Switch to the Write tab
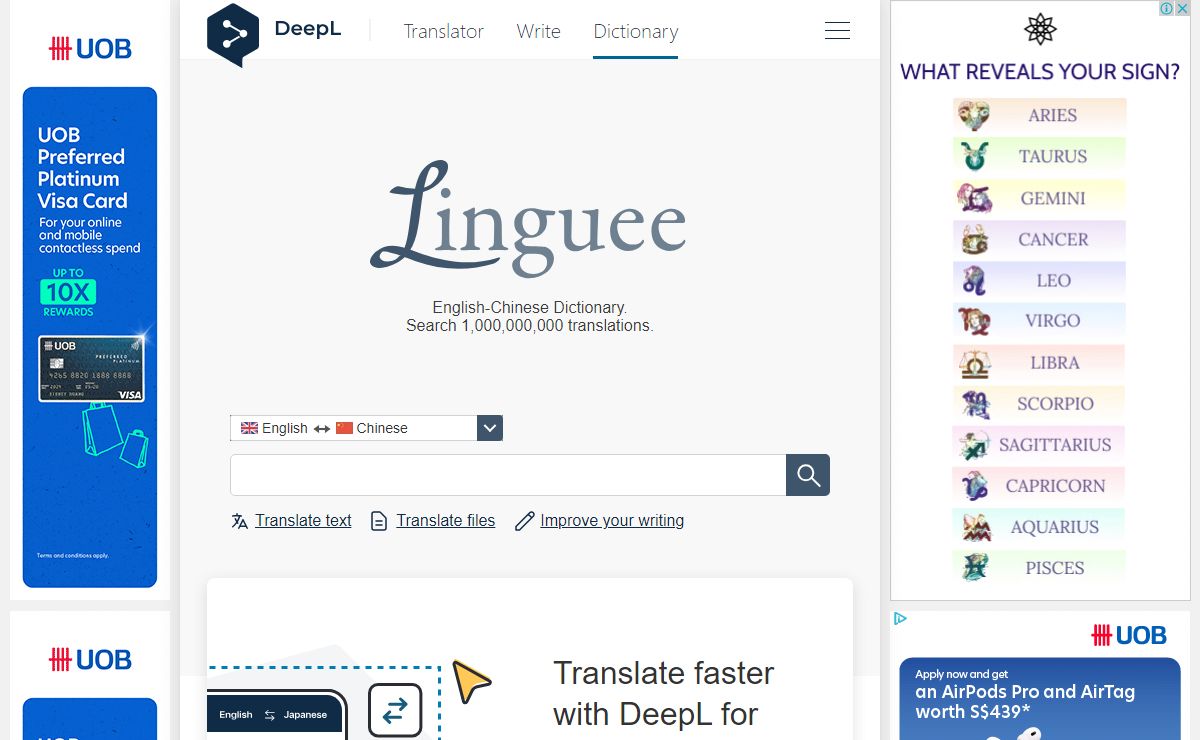 (x=538, y=31)
